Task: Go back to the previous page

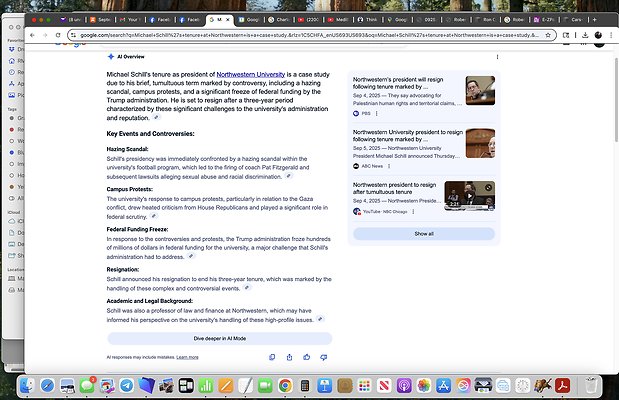Action: [32, 35]
